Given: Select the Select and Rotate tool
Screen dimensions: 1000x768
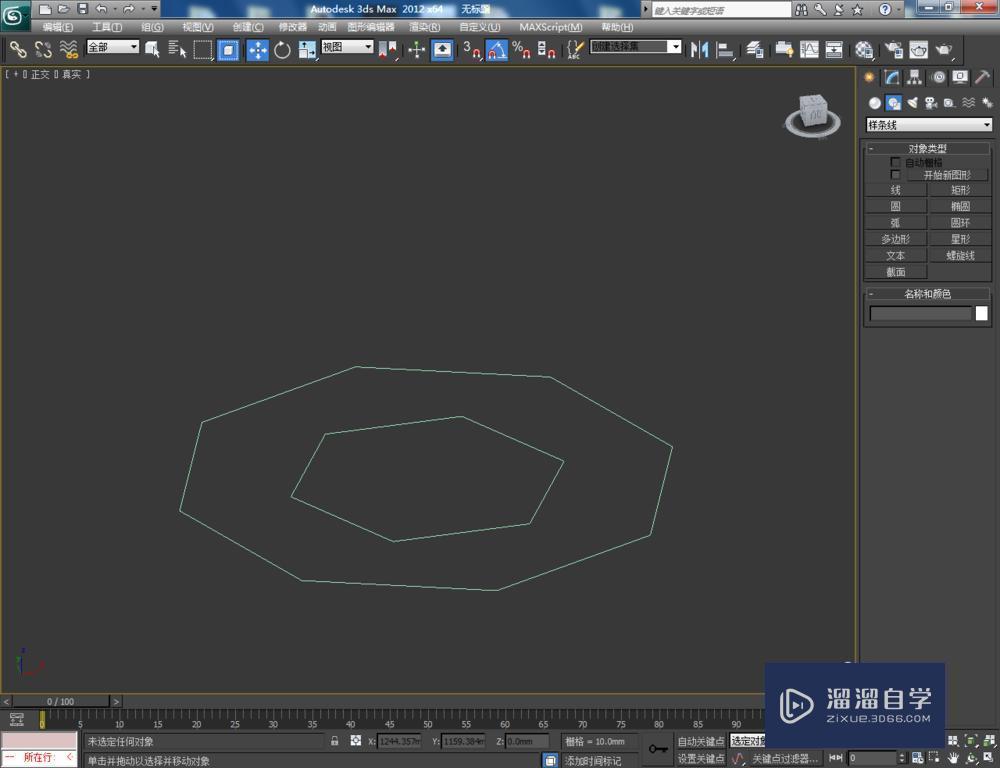Looking at the screenshot, I should tap(283, 50).
